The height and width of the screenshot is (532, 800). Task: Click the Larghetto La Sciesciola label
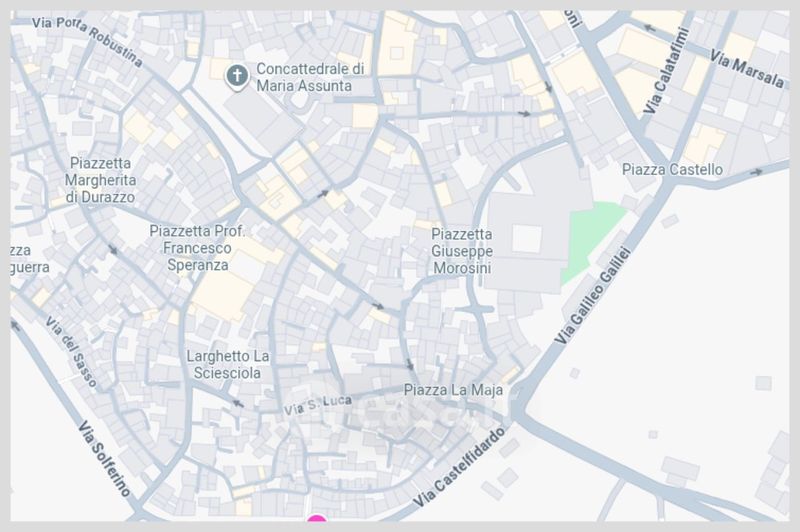coord(228,365)
